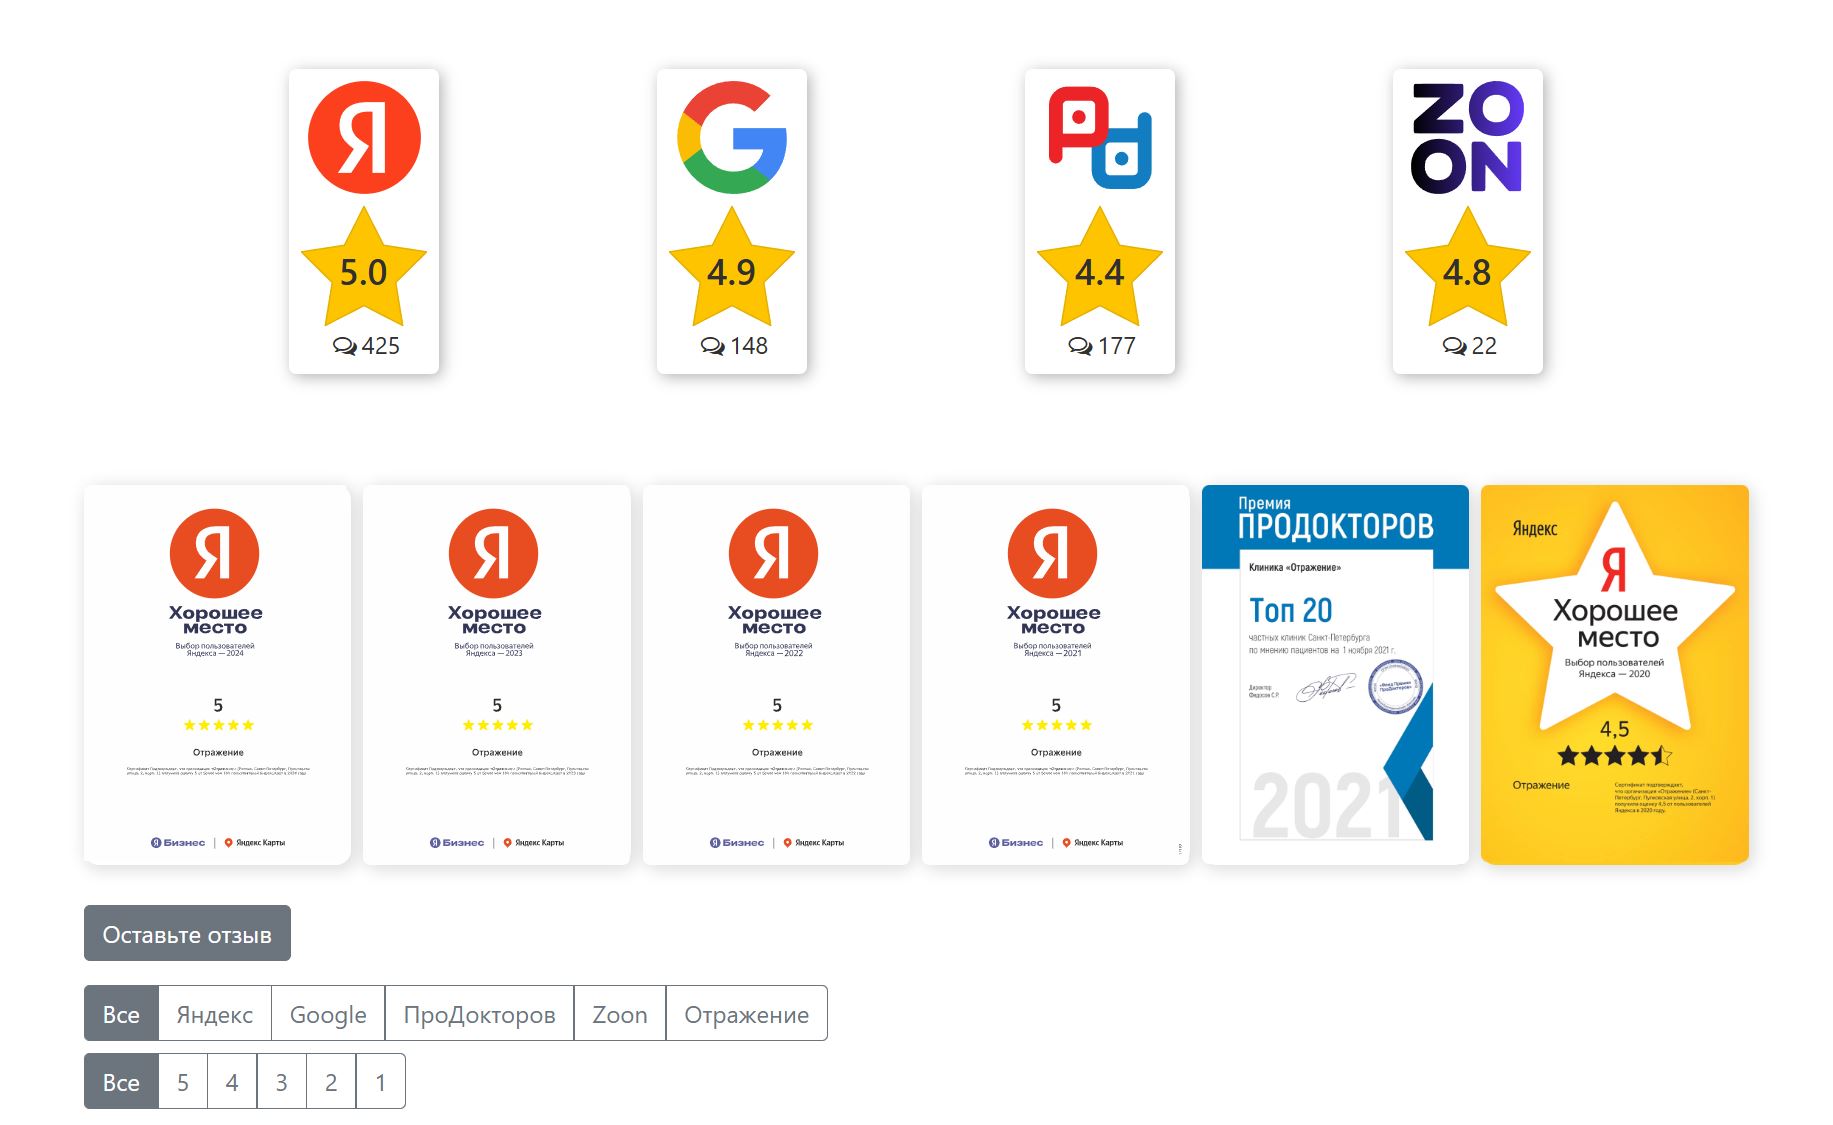Select the 'Все' source filter
Image resolution: width=1833 pixels, height=1125 pixels.
pyautogui.click(x=121, y=1013)
